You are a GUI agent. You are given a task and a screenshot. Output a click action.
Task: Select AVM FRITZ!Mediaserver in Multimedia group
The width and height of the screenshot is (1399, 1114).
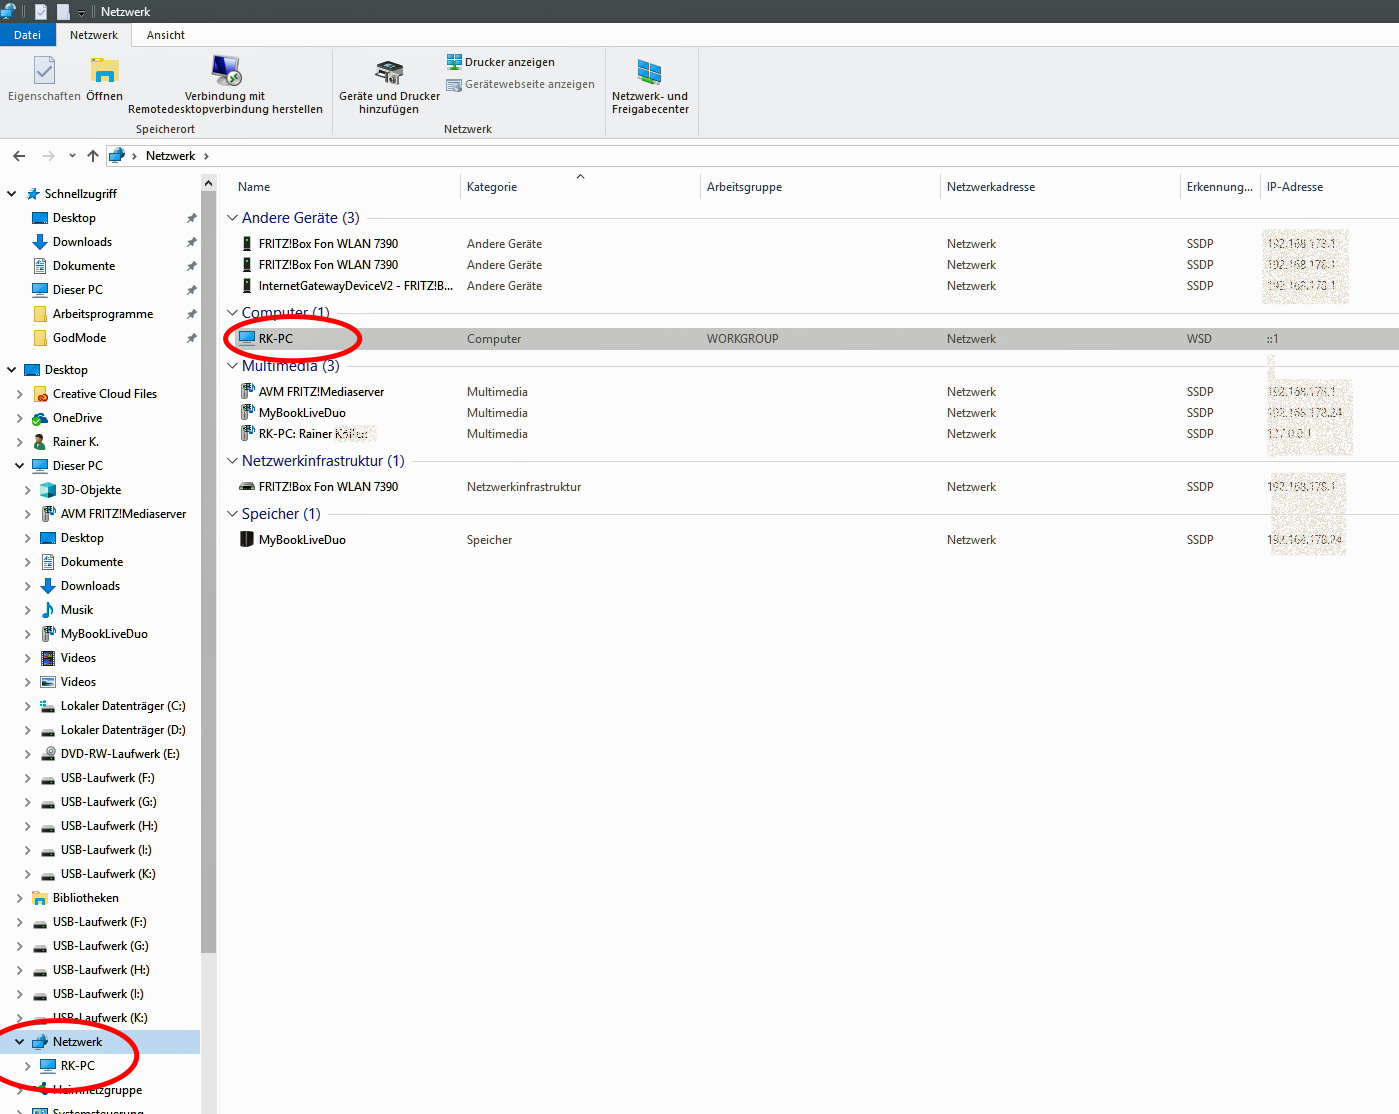click(x=312, y=392)
